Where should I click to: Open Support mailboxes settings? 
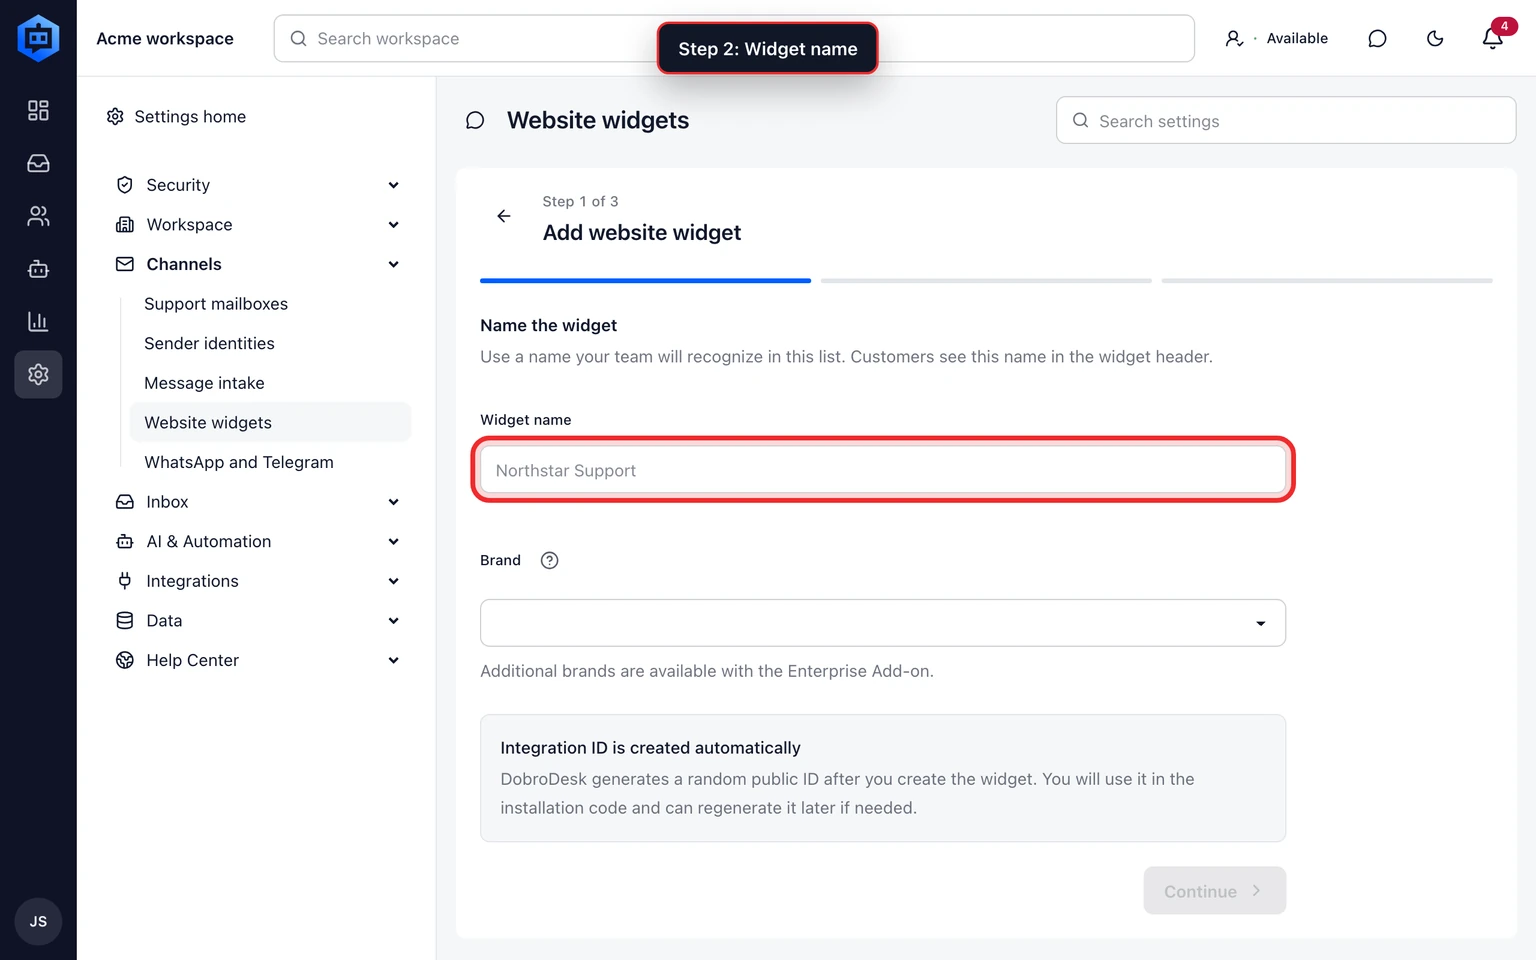click(216, 304)
